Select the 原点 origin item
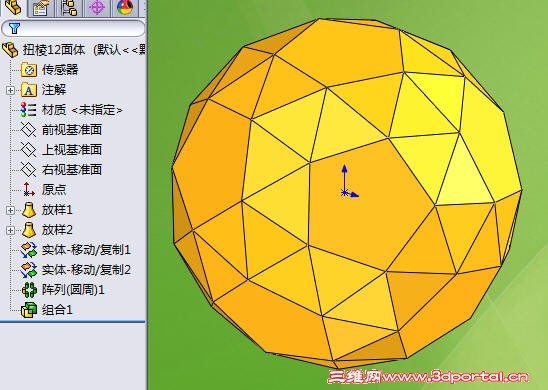 (54, 189)
